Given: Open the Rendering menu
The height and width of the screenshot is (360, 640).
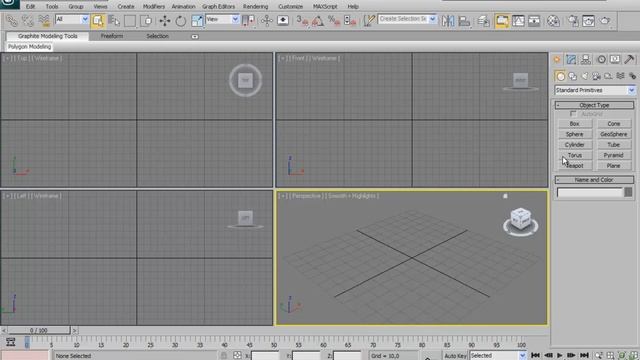Looking at the screenshot, I should click(x=256, y=7).
